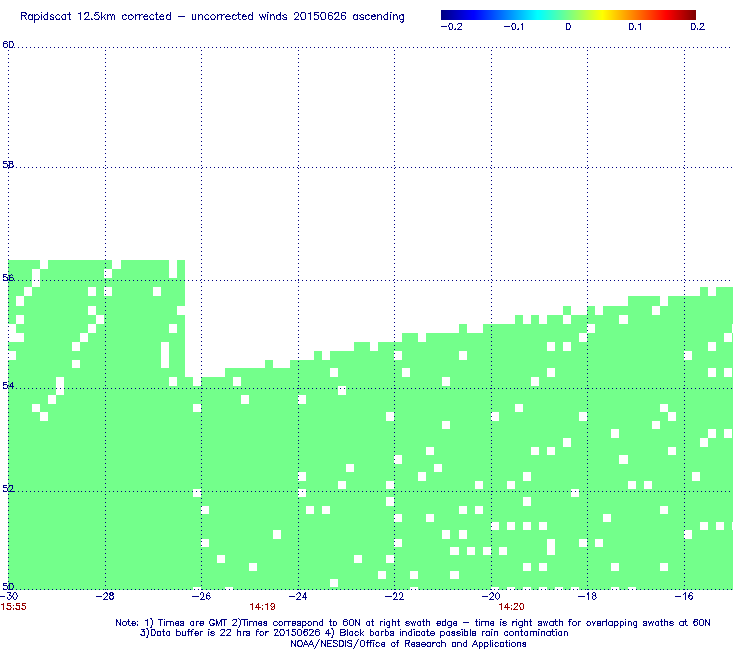Click the 60 latitude axis label
This screenshot has height=650, width=740.
pos(8,45)
